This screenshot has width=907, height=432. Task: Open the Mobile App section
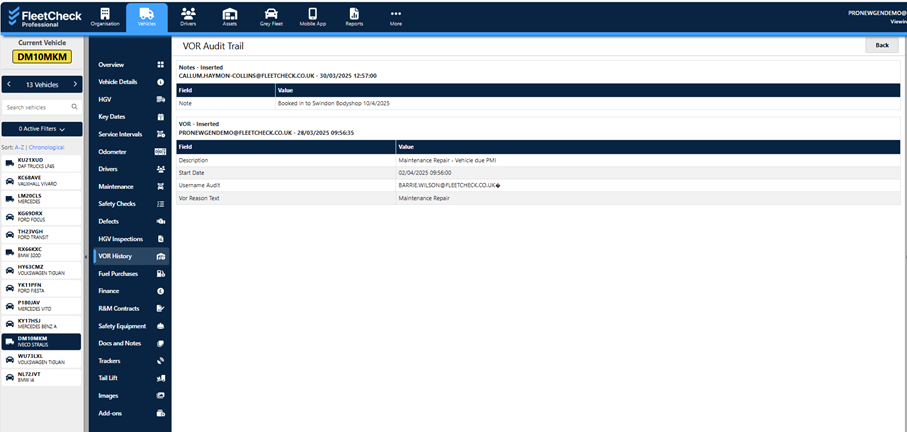pos(312,16)
